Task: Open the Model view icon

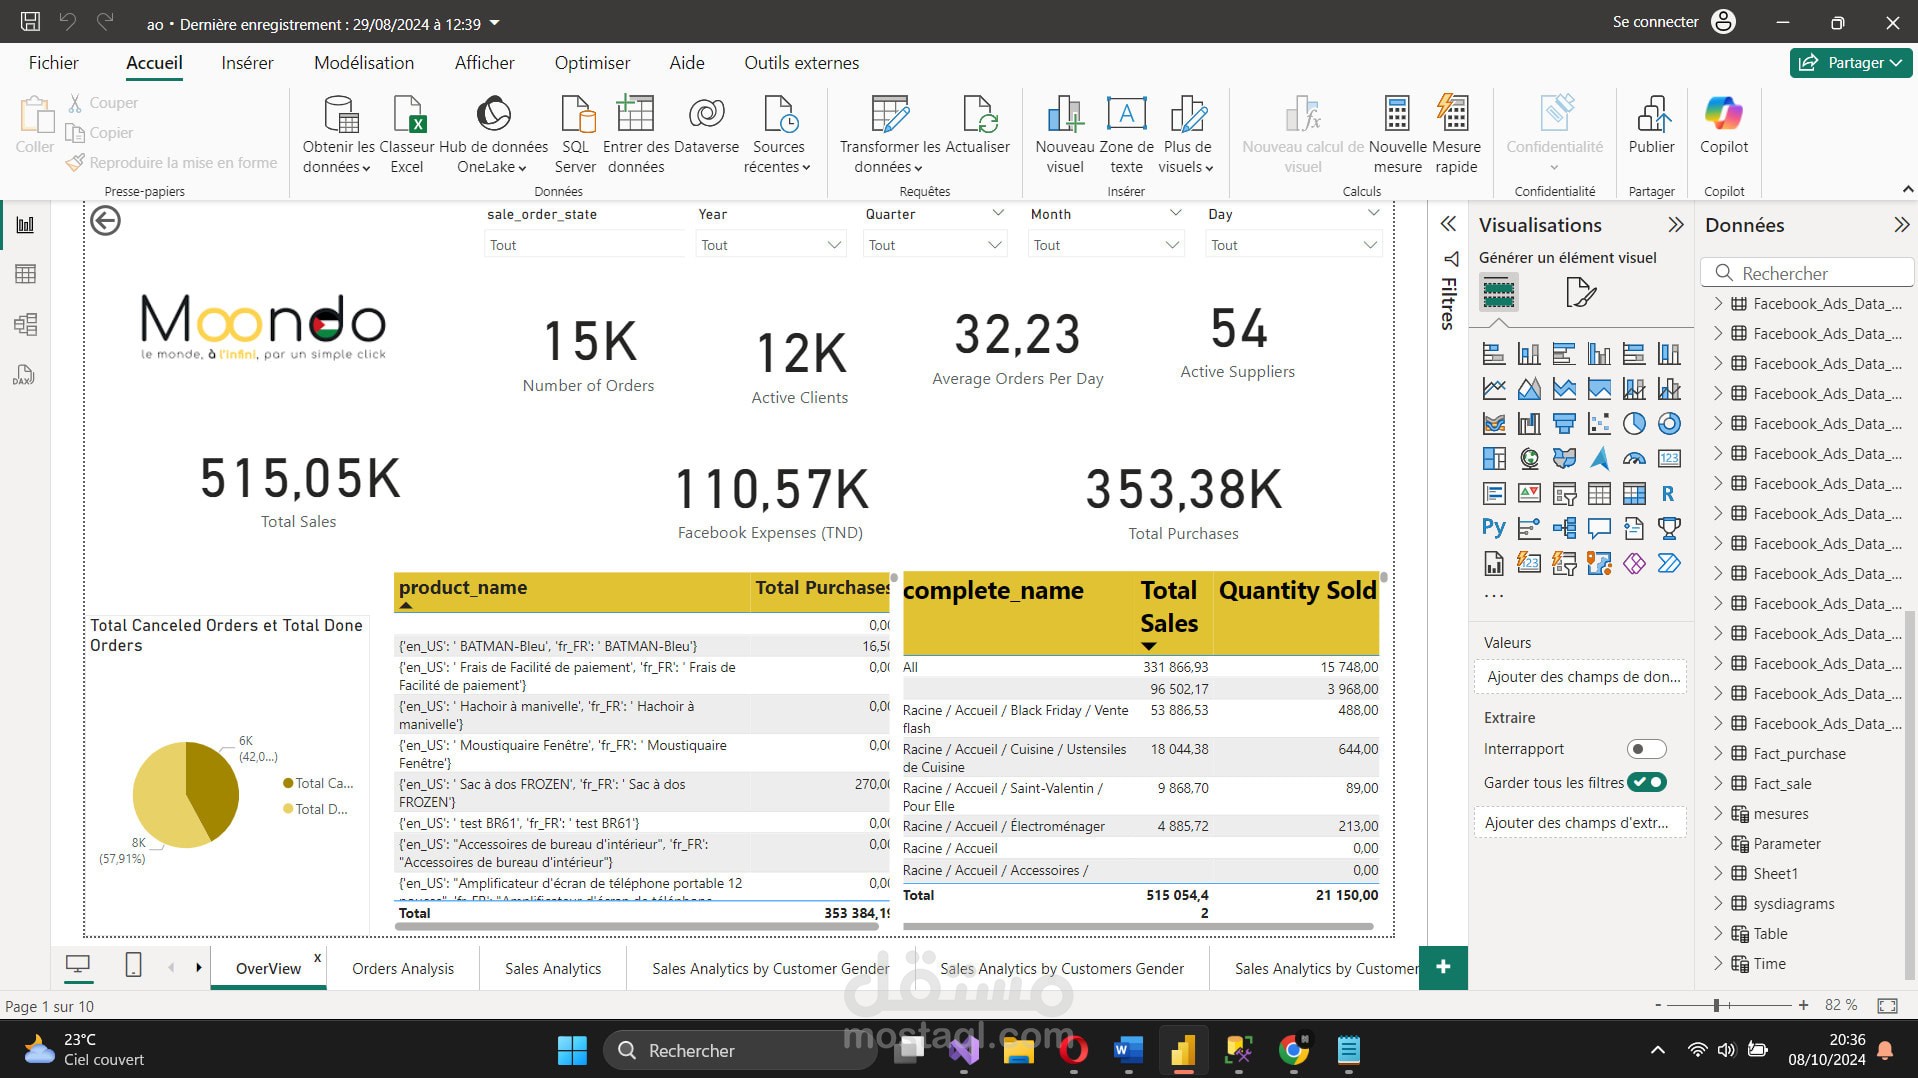Action: pyautogui.click(x=25, y=324)
